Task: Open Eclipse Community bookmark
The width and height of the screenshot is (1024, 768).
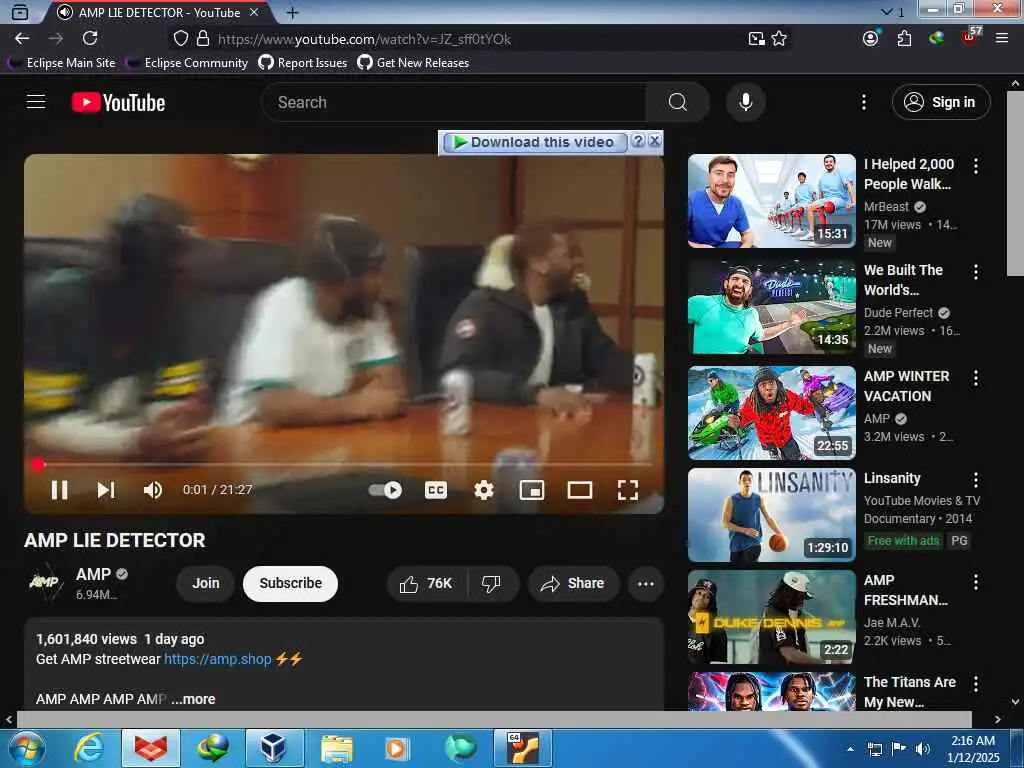Action: tap(187, 63)
